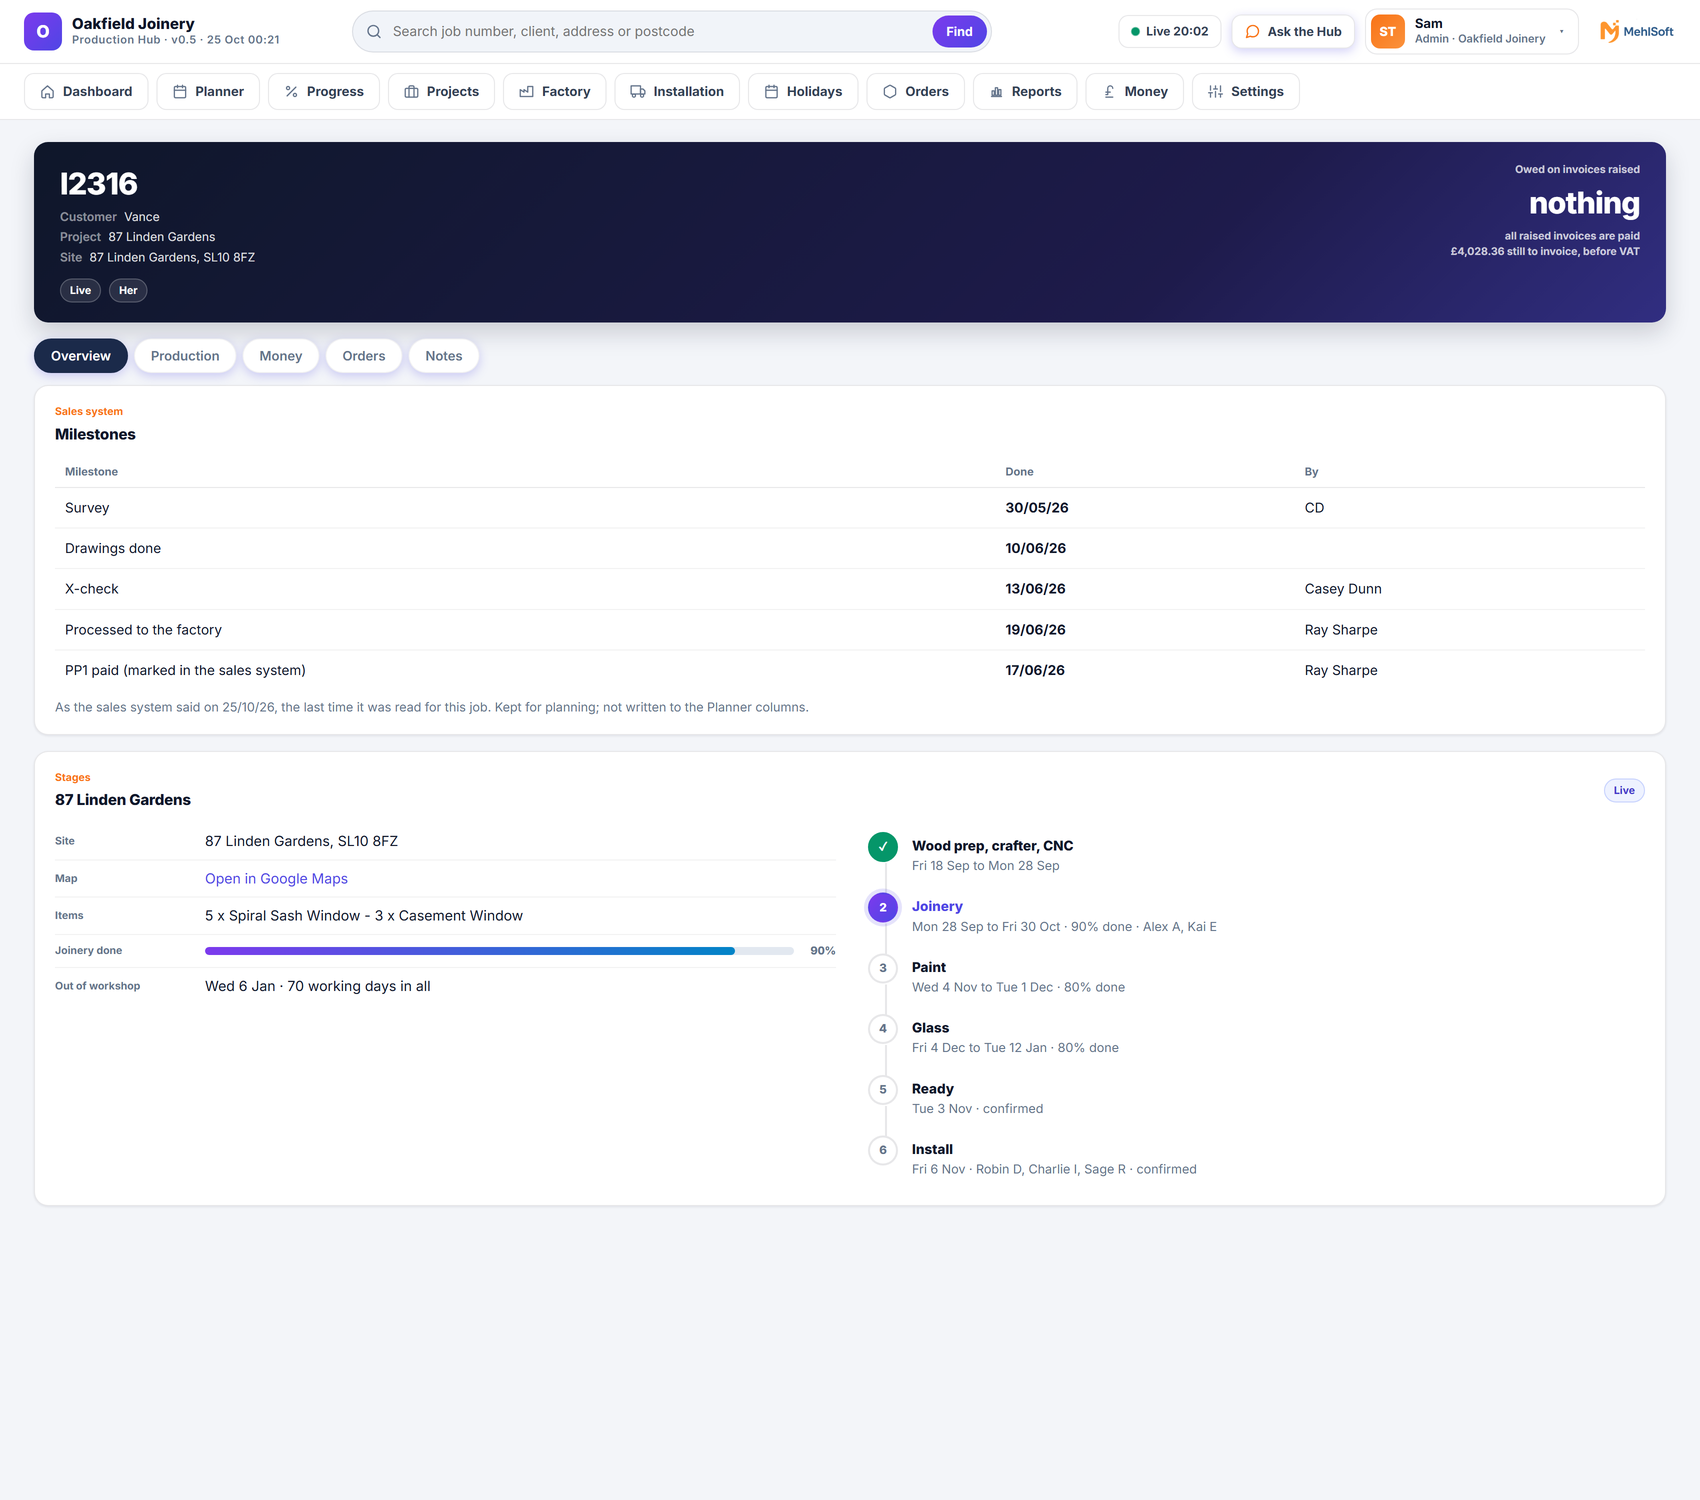Click the Ask the Hub chat bubble icon

pos(1252,32)
